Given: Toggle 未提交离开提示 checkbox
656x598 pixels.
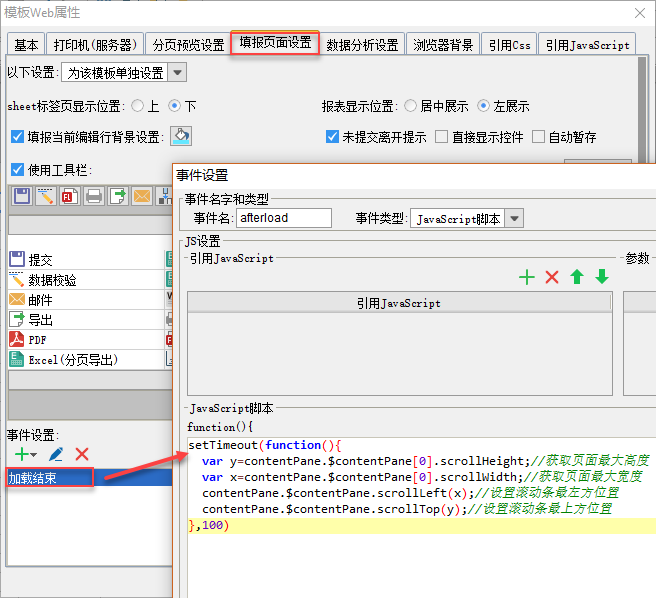Looking at the screenshot, I should pos(332,136).
